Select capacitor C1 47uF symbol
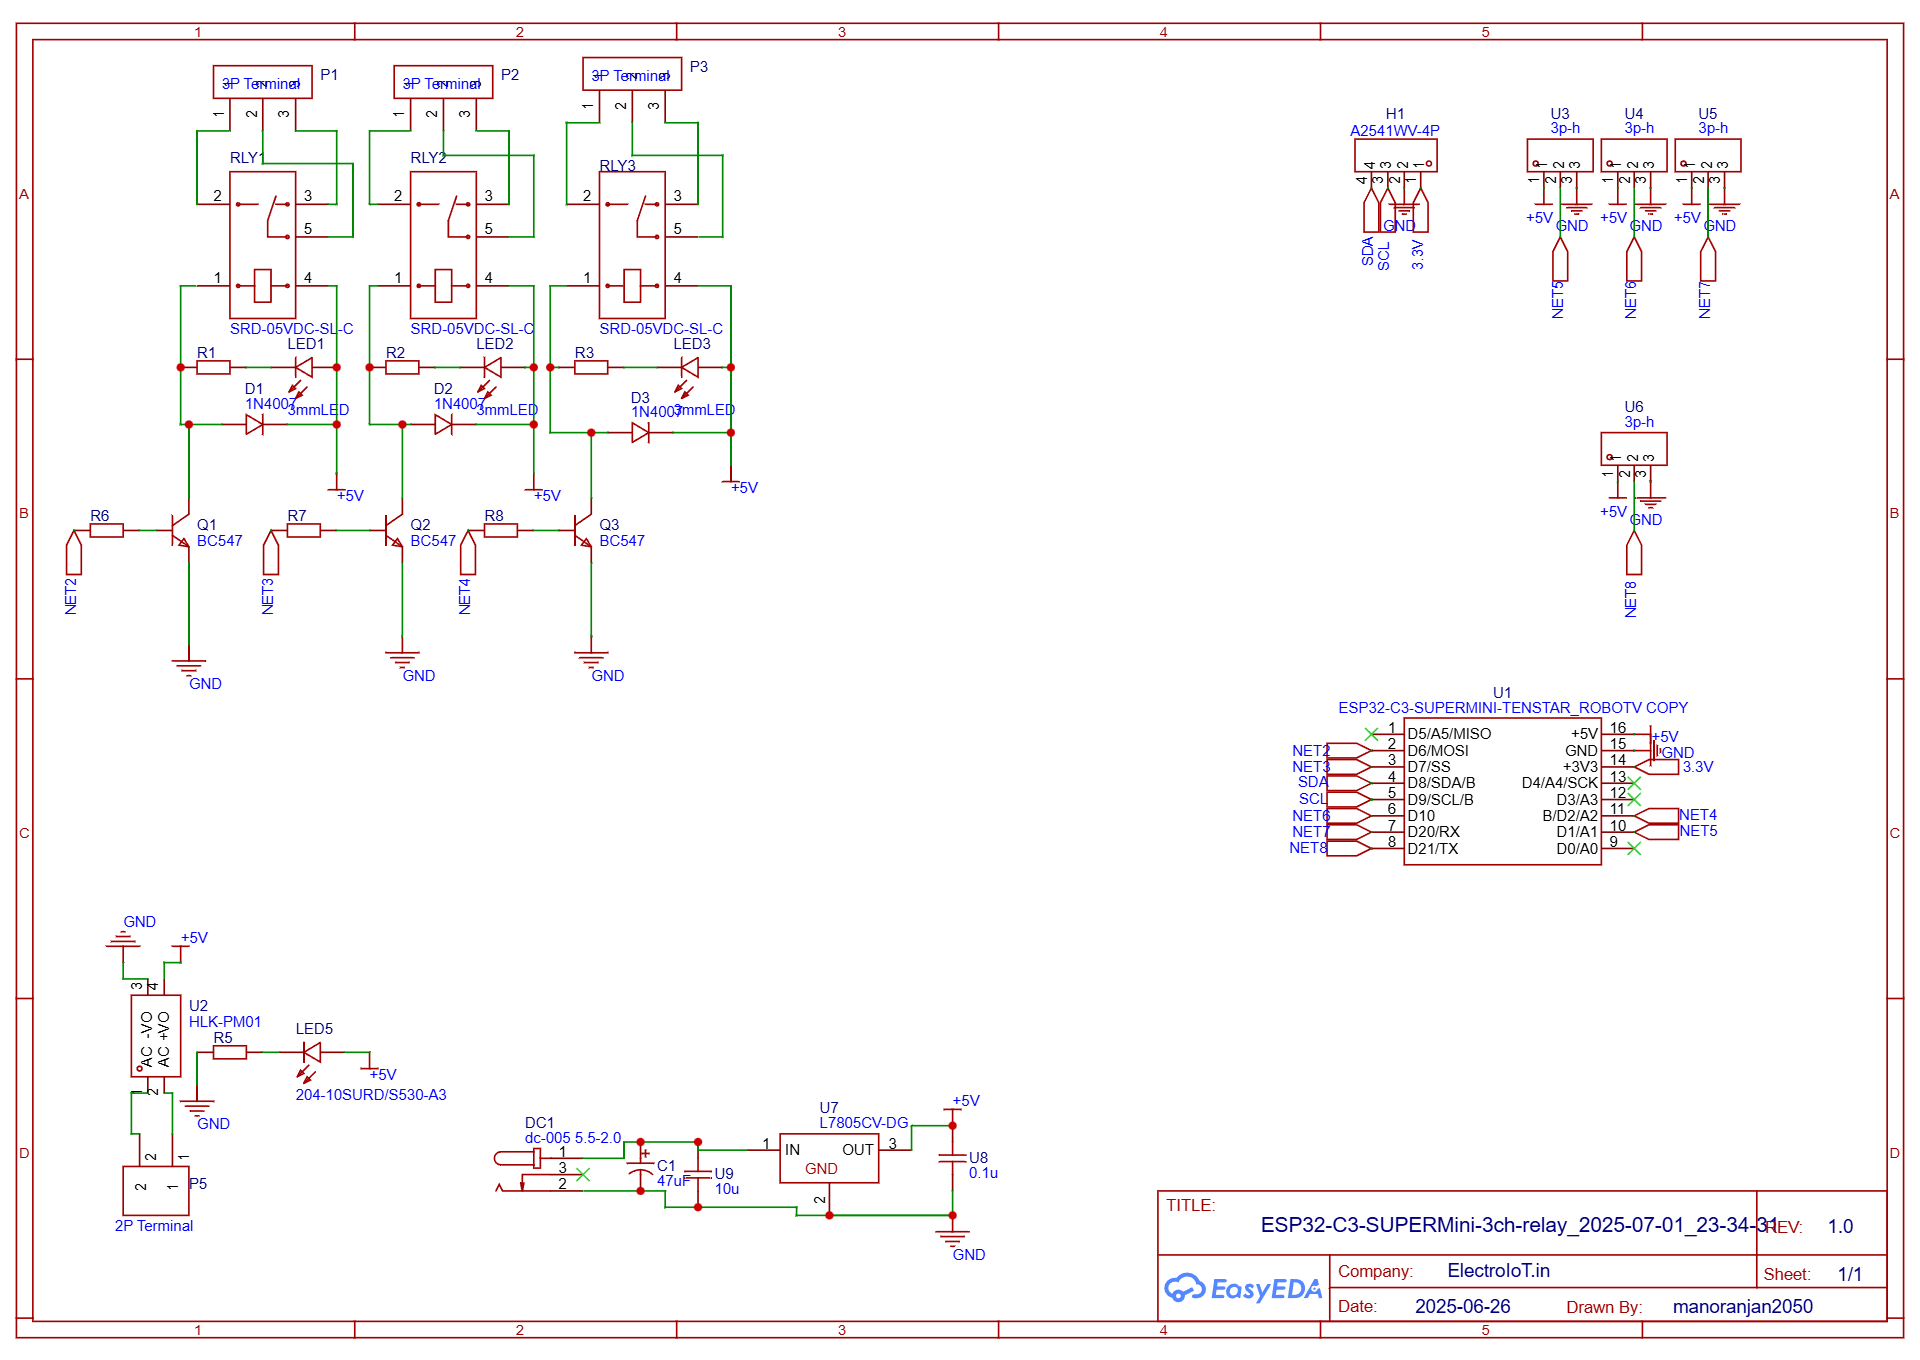 click(x=640, y=1167)
